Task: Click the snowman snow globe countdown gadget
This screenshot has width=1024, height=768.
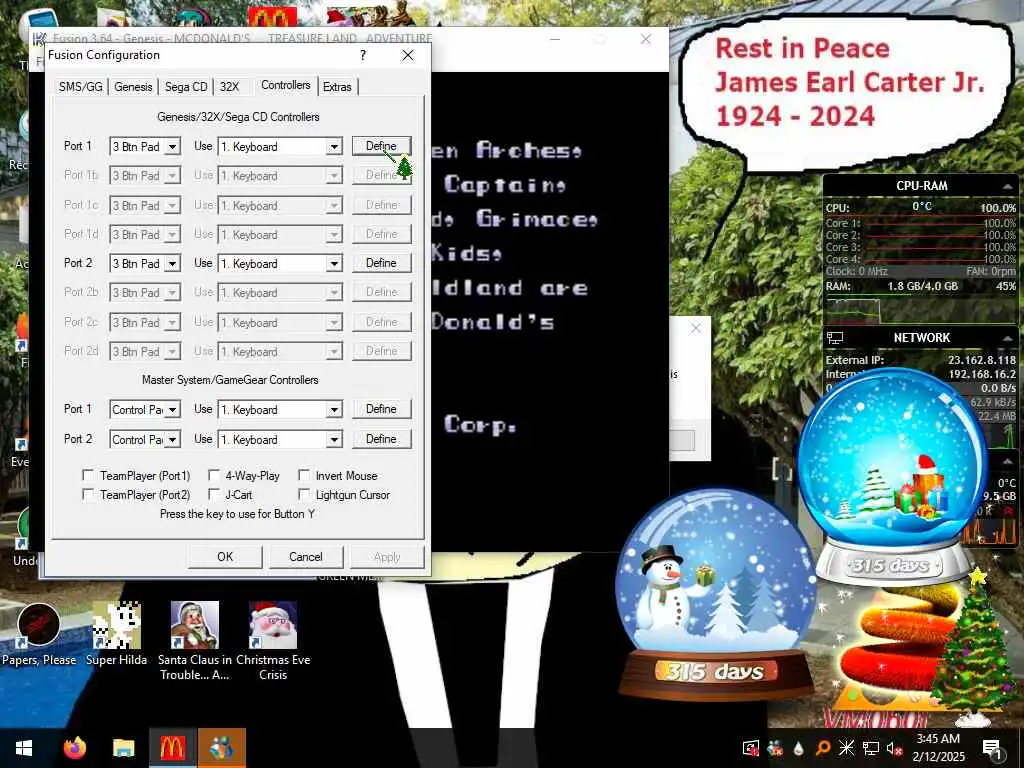Action: pos(716,596)
